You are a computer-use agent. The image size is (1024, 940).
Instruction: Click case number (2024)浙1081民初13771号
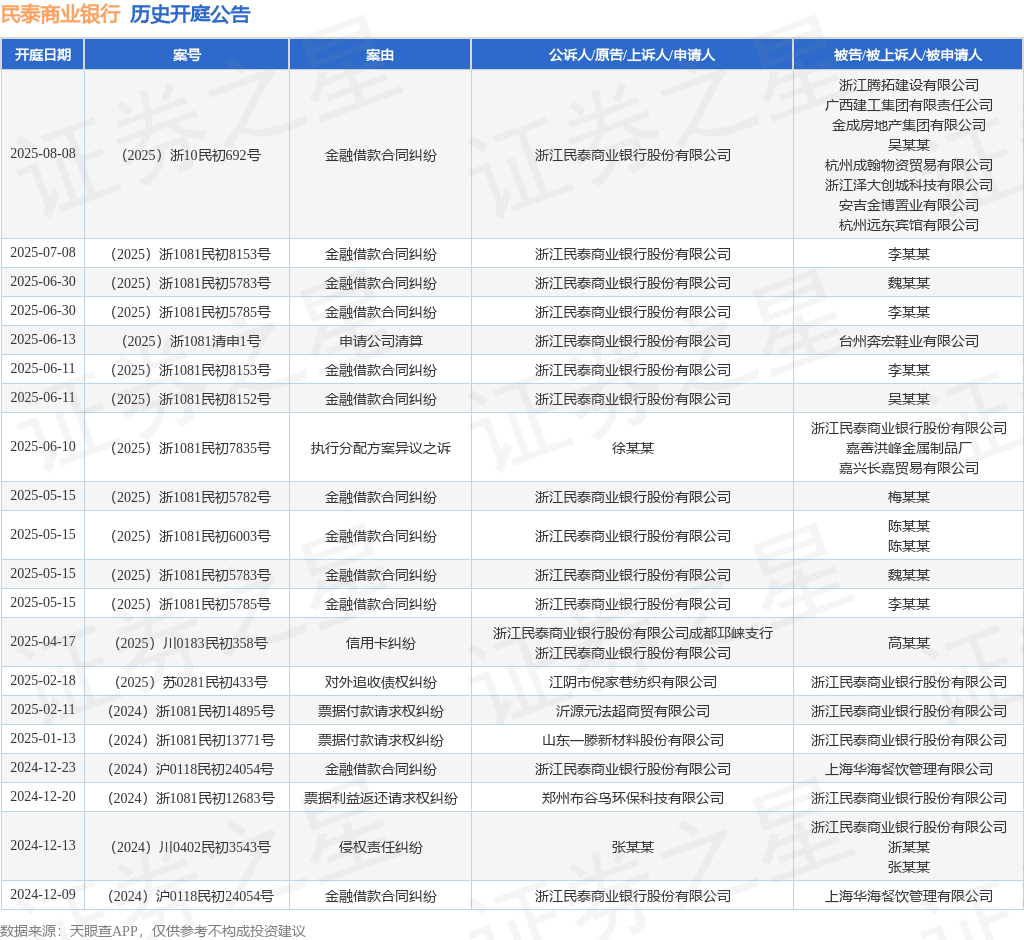click(x=191, y=740)
